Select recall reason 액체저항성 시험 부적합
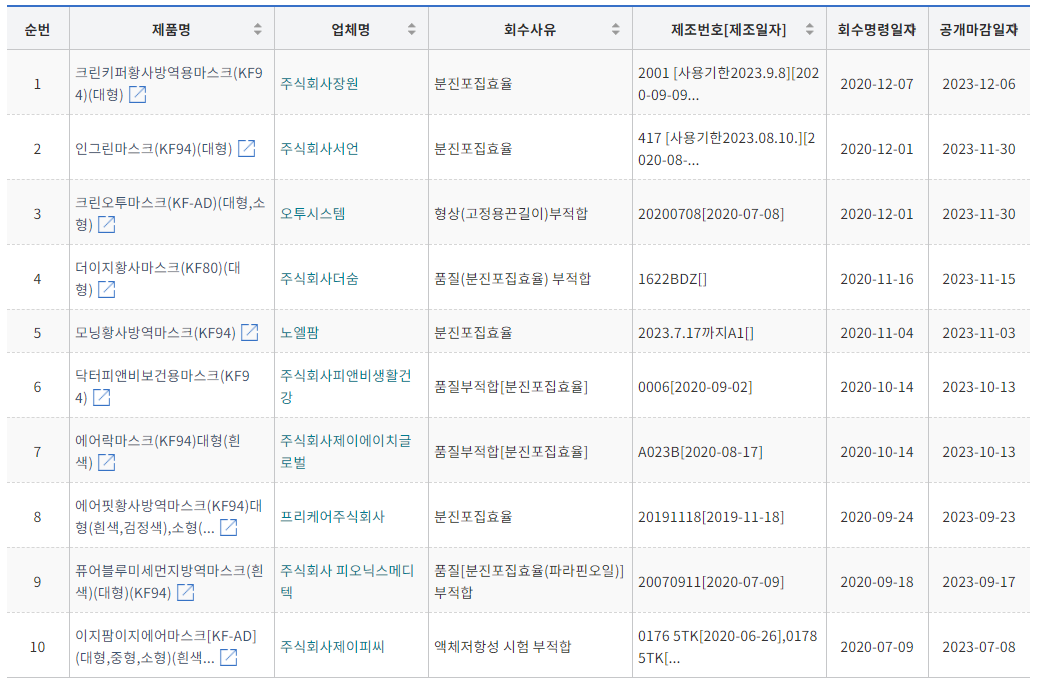 pos(502,647)
